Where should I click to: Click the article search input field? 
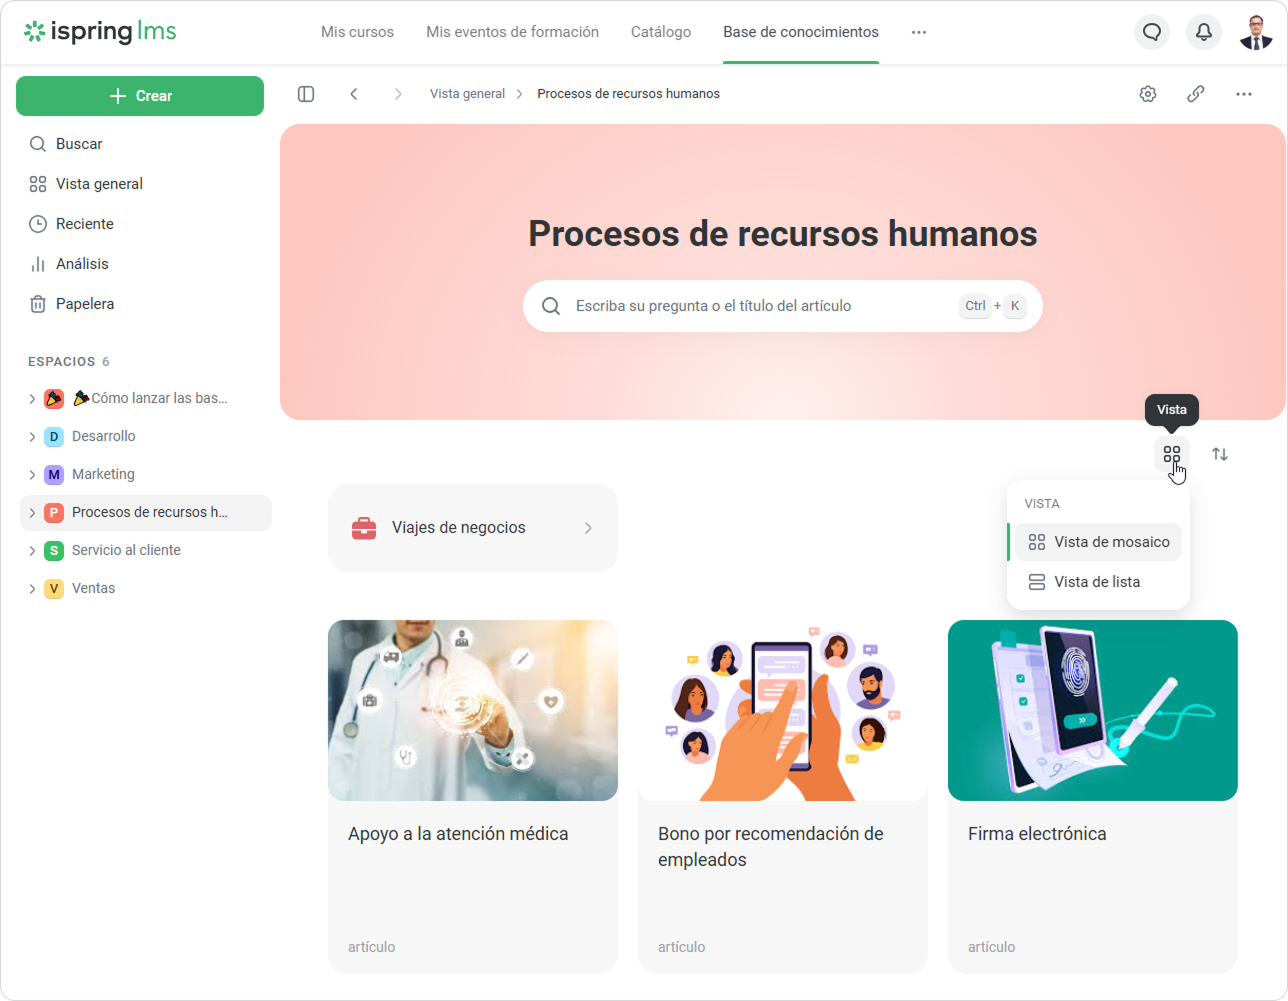pos(760,306)
